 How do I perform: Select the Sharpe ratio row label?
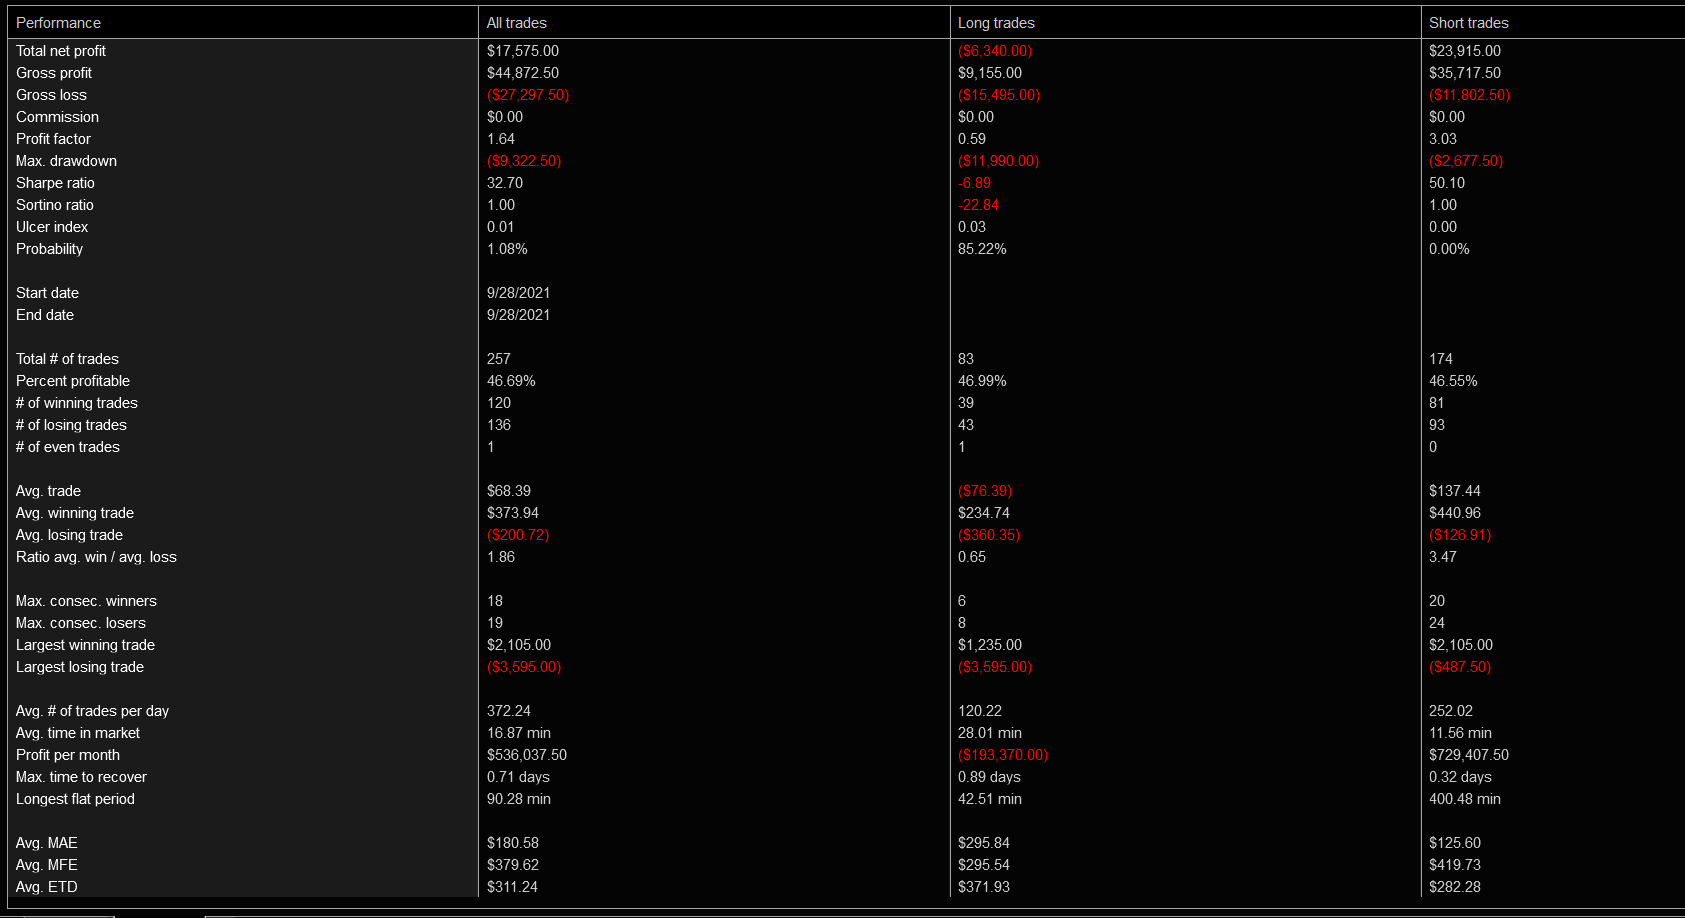coord(55,183)
